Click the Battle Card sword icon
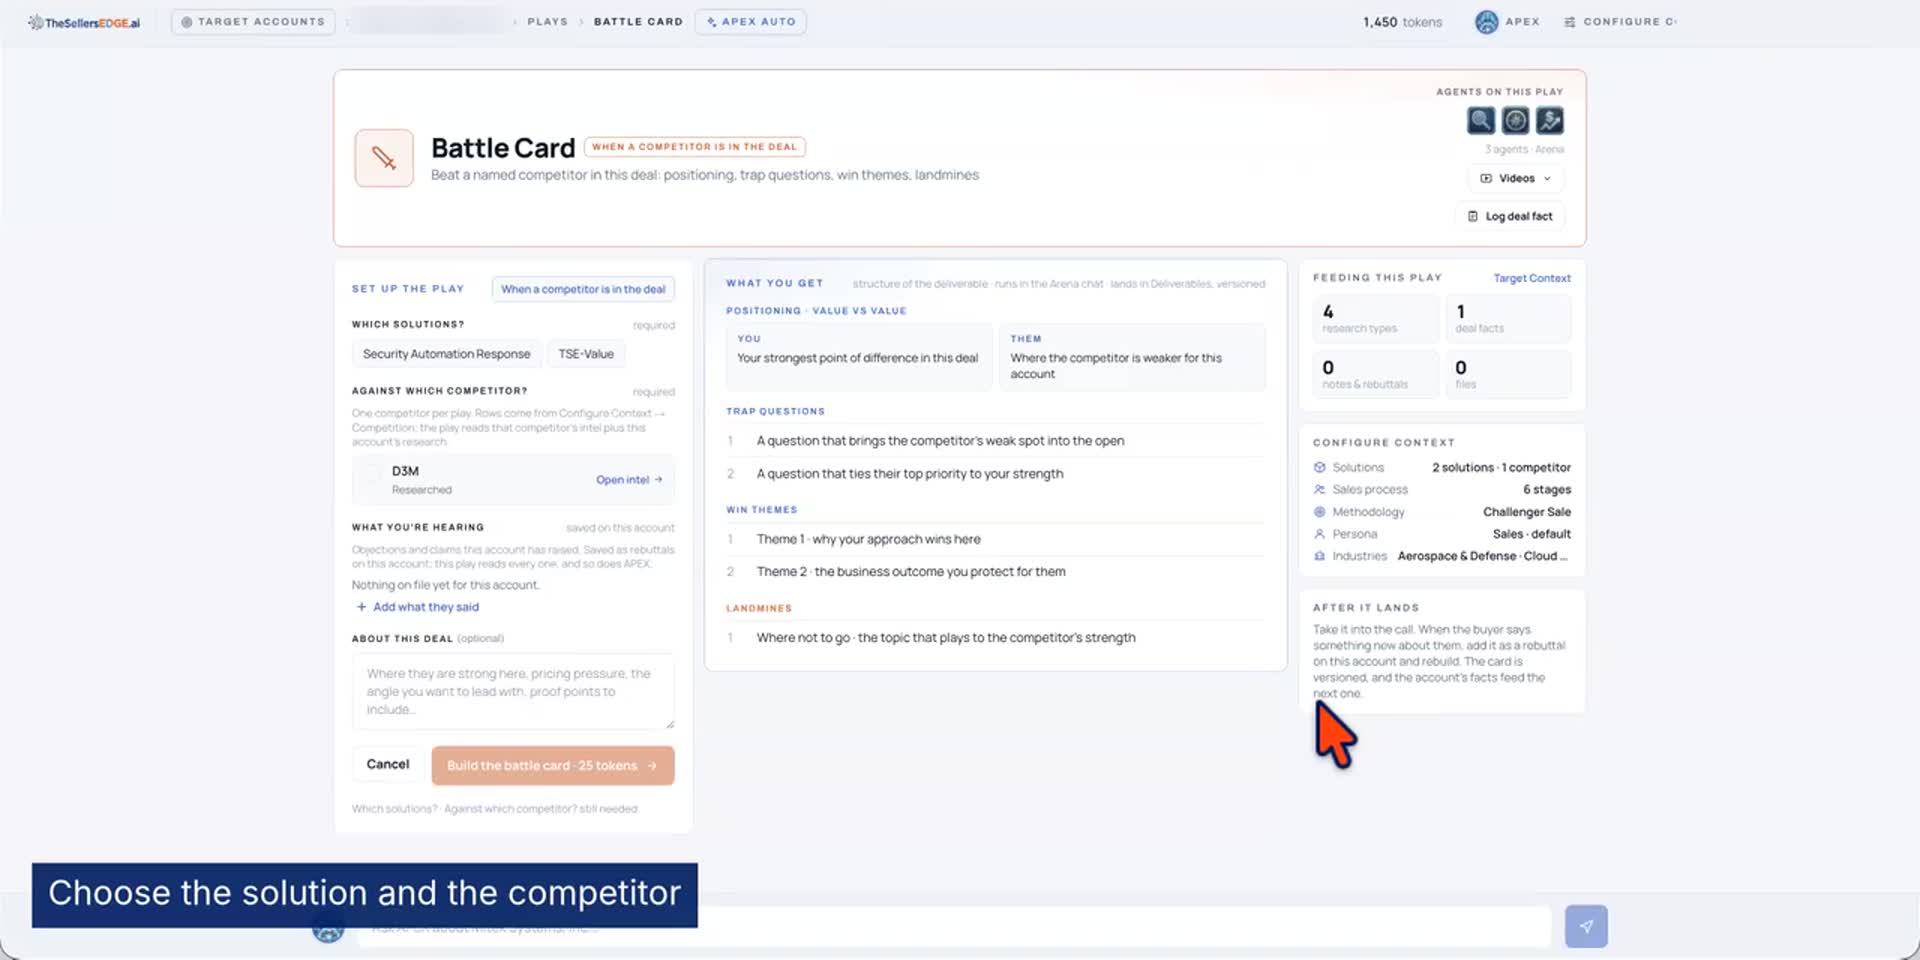Screen dimensions: 1920x960 384,158
